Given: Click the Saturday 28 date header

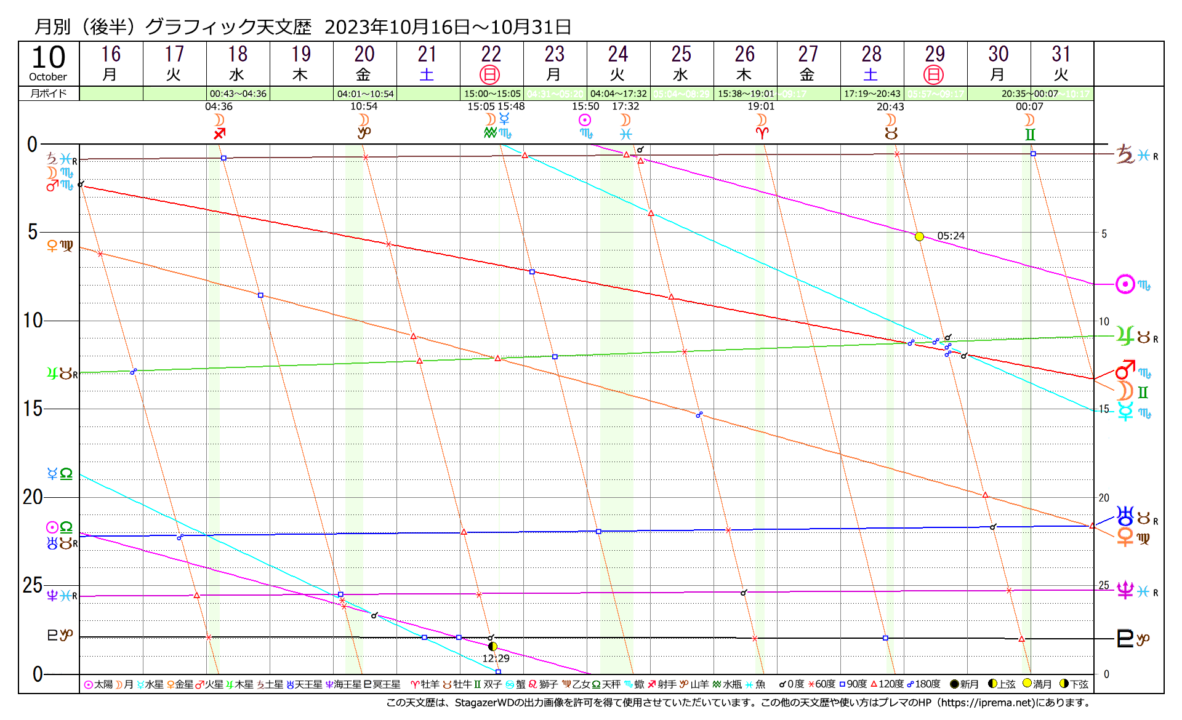Looking at the screenshot, I should coord(871,63).
